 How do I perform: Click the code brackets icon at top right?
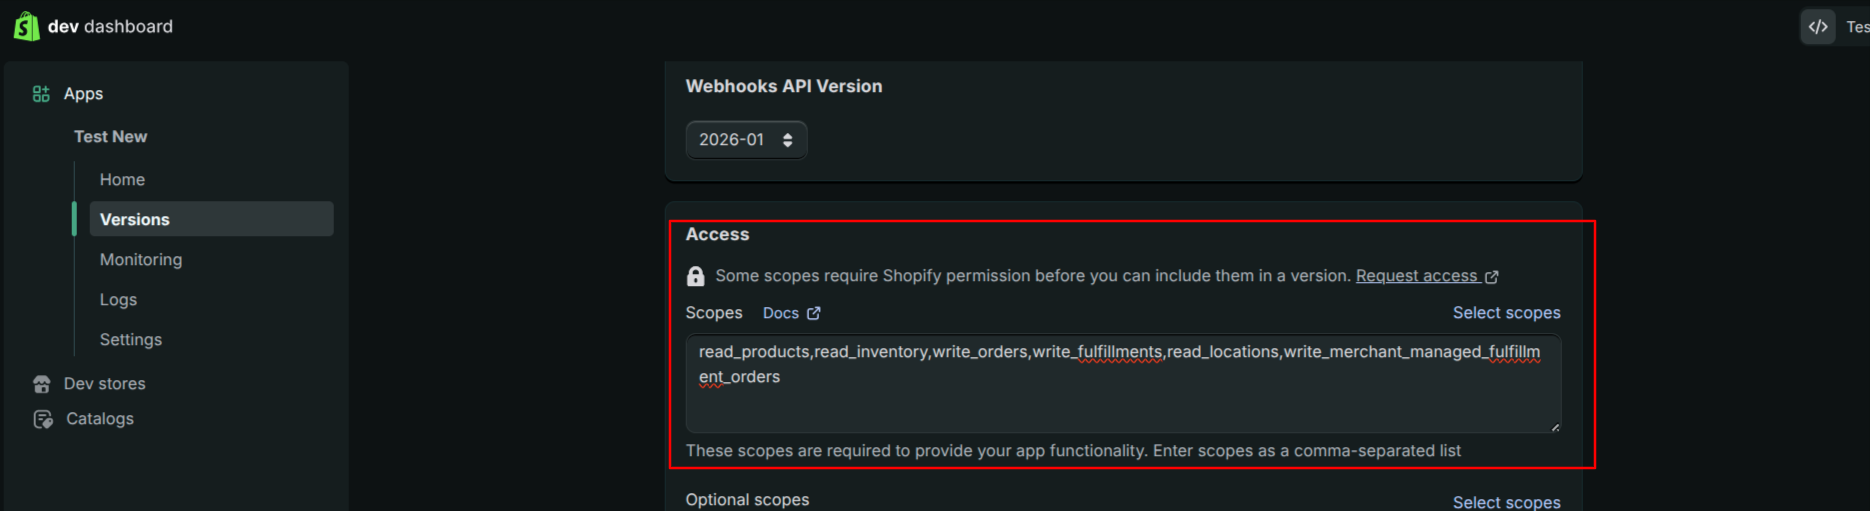tap(1818, 27)
